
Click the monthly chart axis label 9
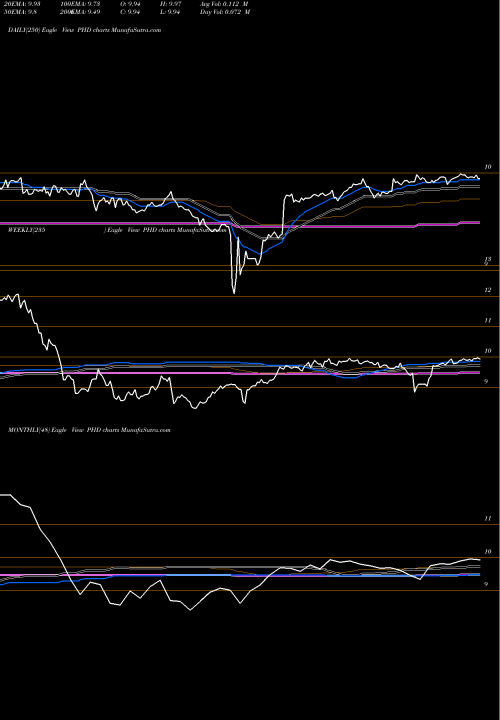coord(486,585)
